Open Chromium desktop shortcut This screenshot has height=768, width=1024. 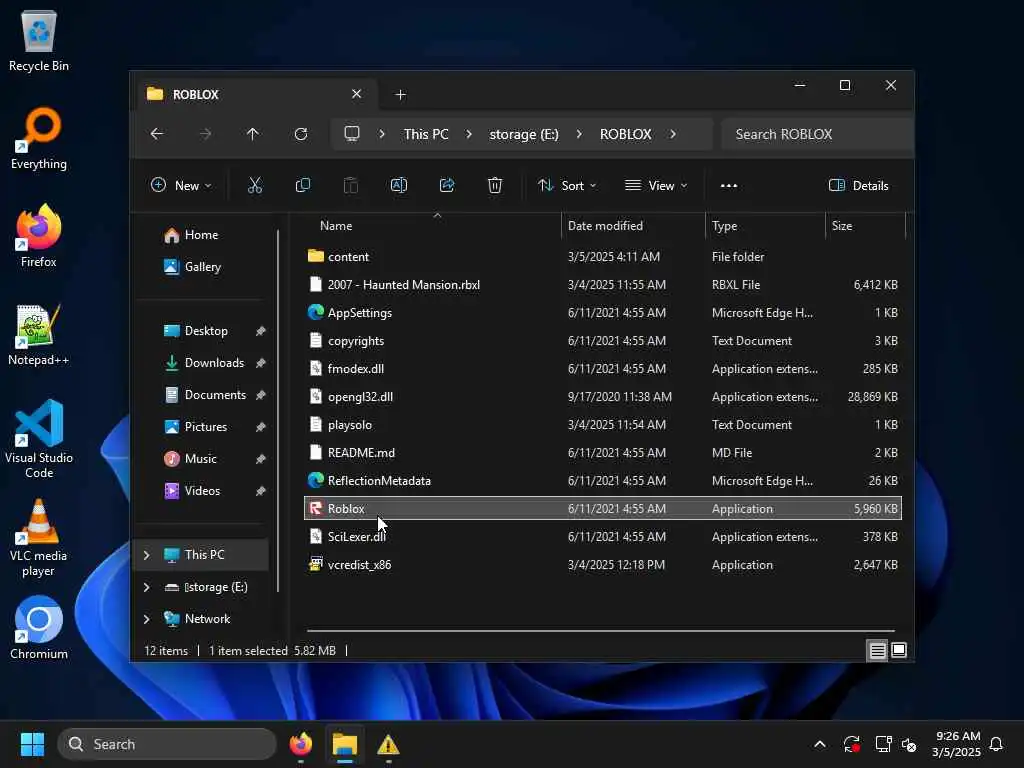[39, 628]
